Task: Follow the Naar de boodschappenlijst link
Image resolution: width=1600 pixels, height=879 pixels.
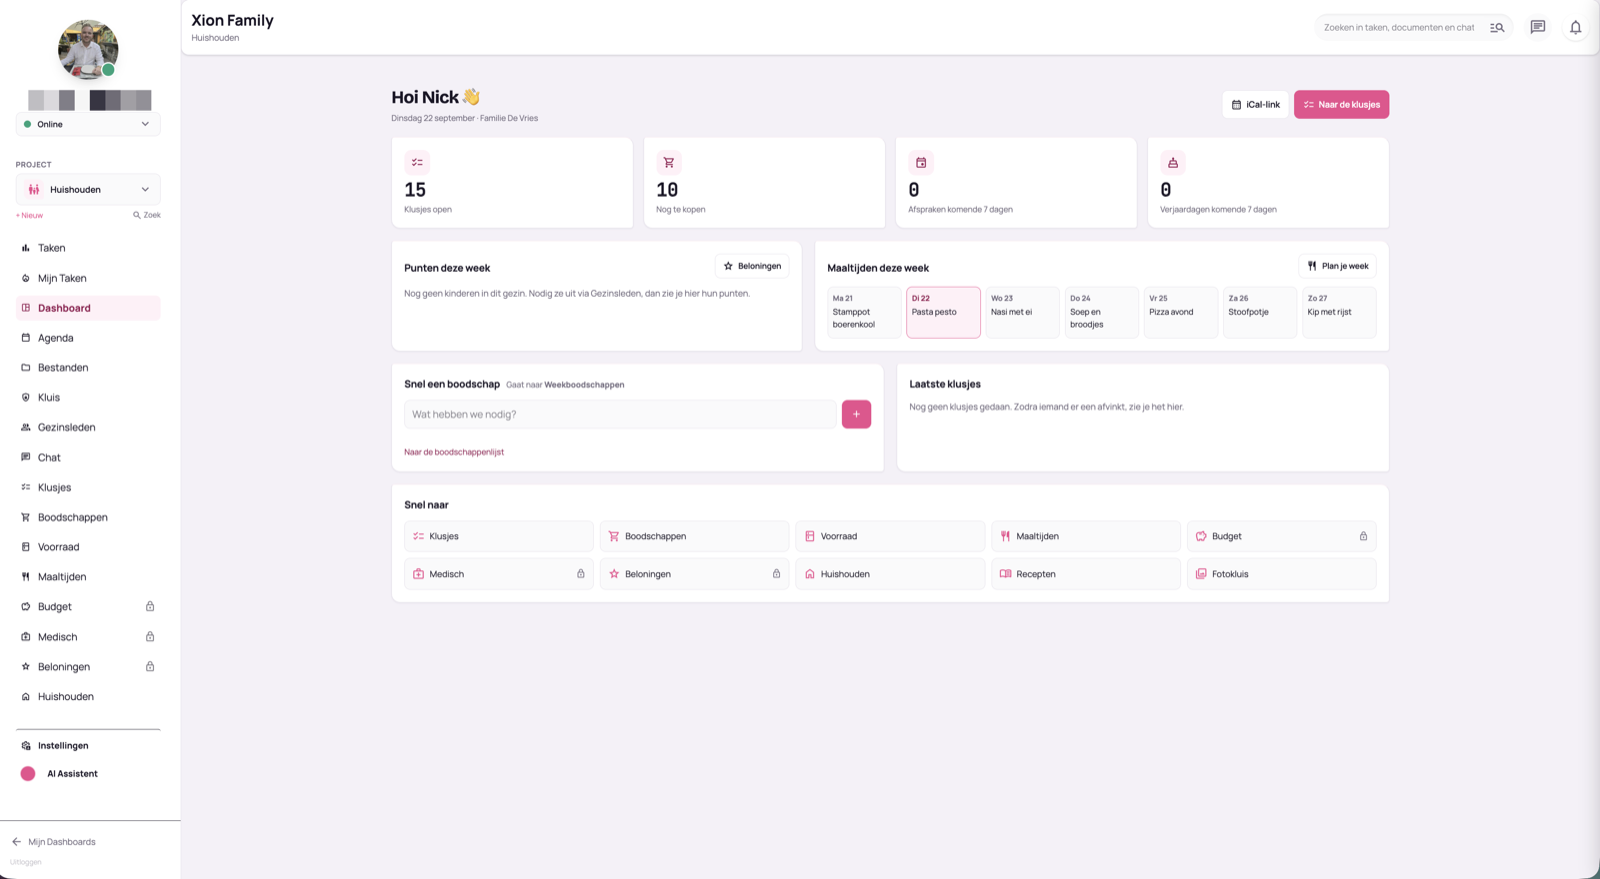Action: click(x=454, y=452)
